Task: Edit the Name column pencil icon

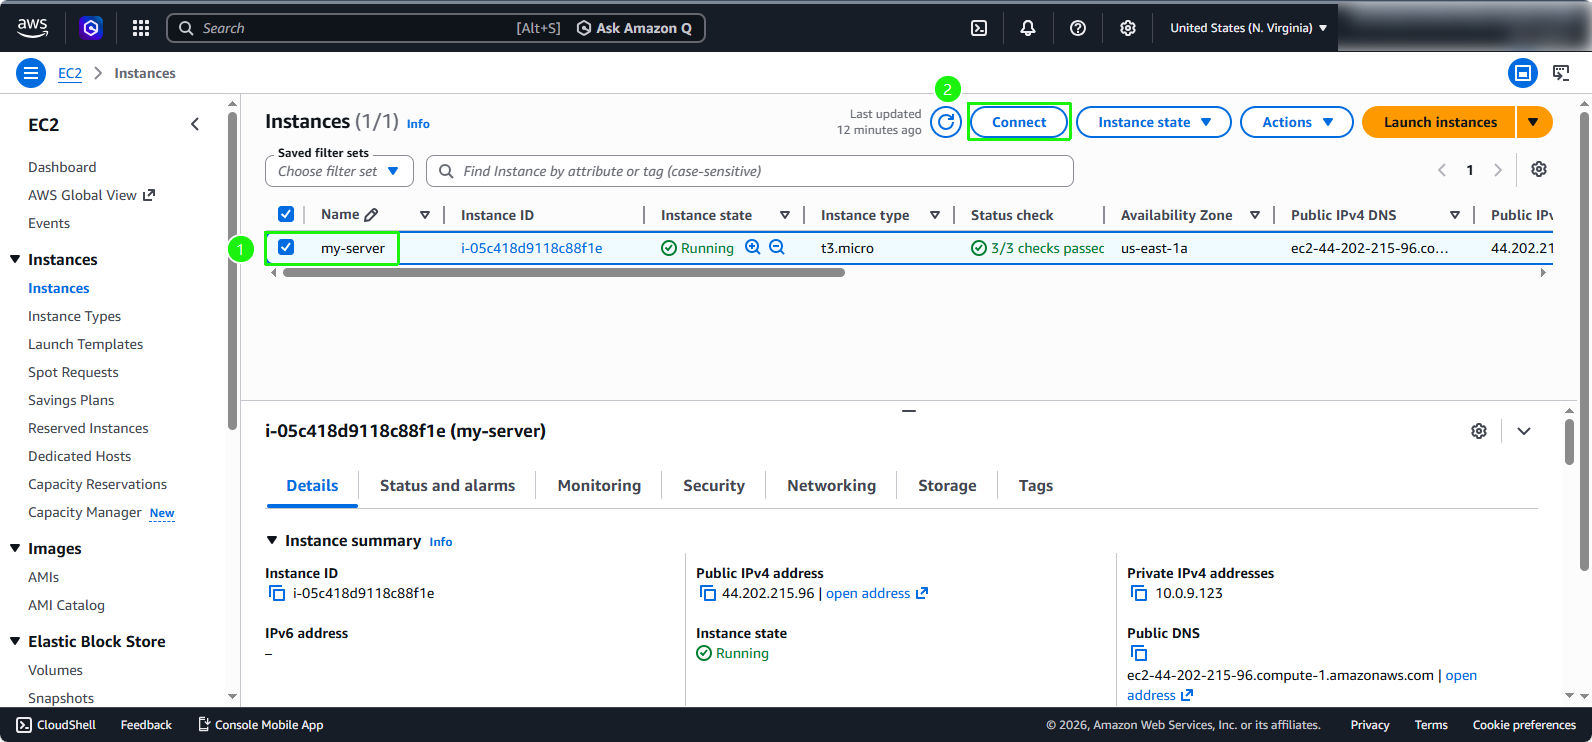Action: tap(371, 215)
